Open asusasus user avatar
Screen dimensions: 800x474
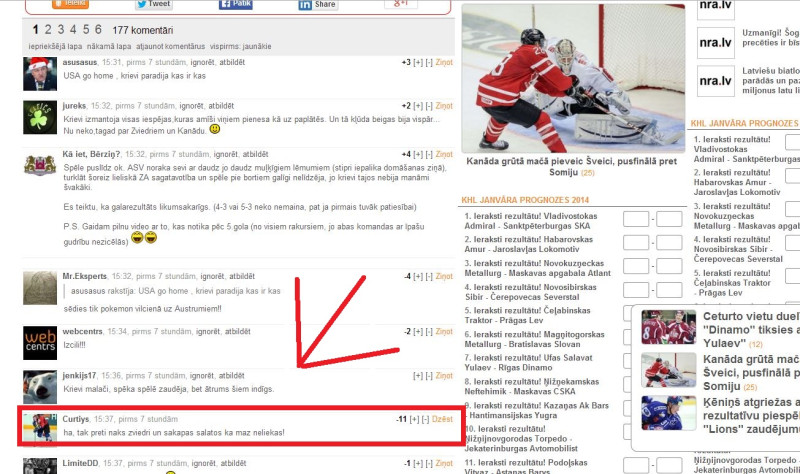coord(40,74)
